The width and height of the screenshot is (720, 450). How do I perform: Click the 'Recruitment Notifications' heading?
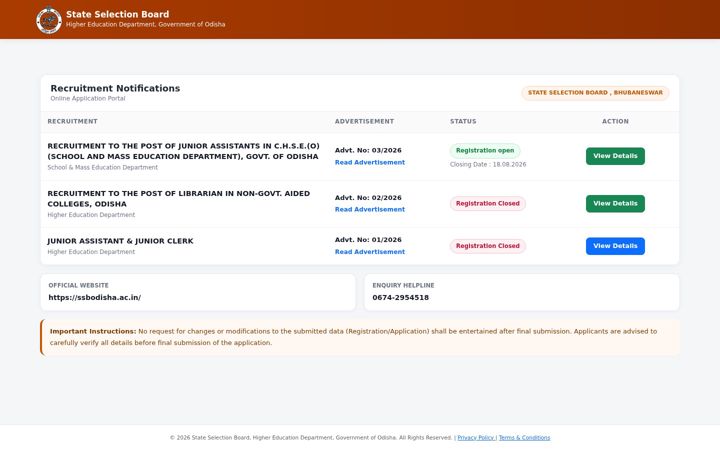pyautogui.click(x=115, y=88)
